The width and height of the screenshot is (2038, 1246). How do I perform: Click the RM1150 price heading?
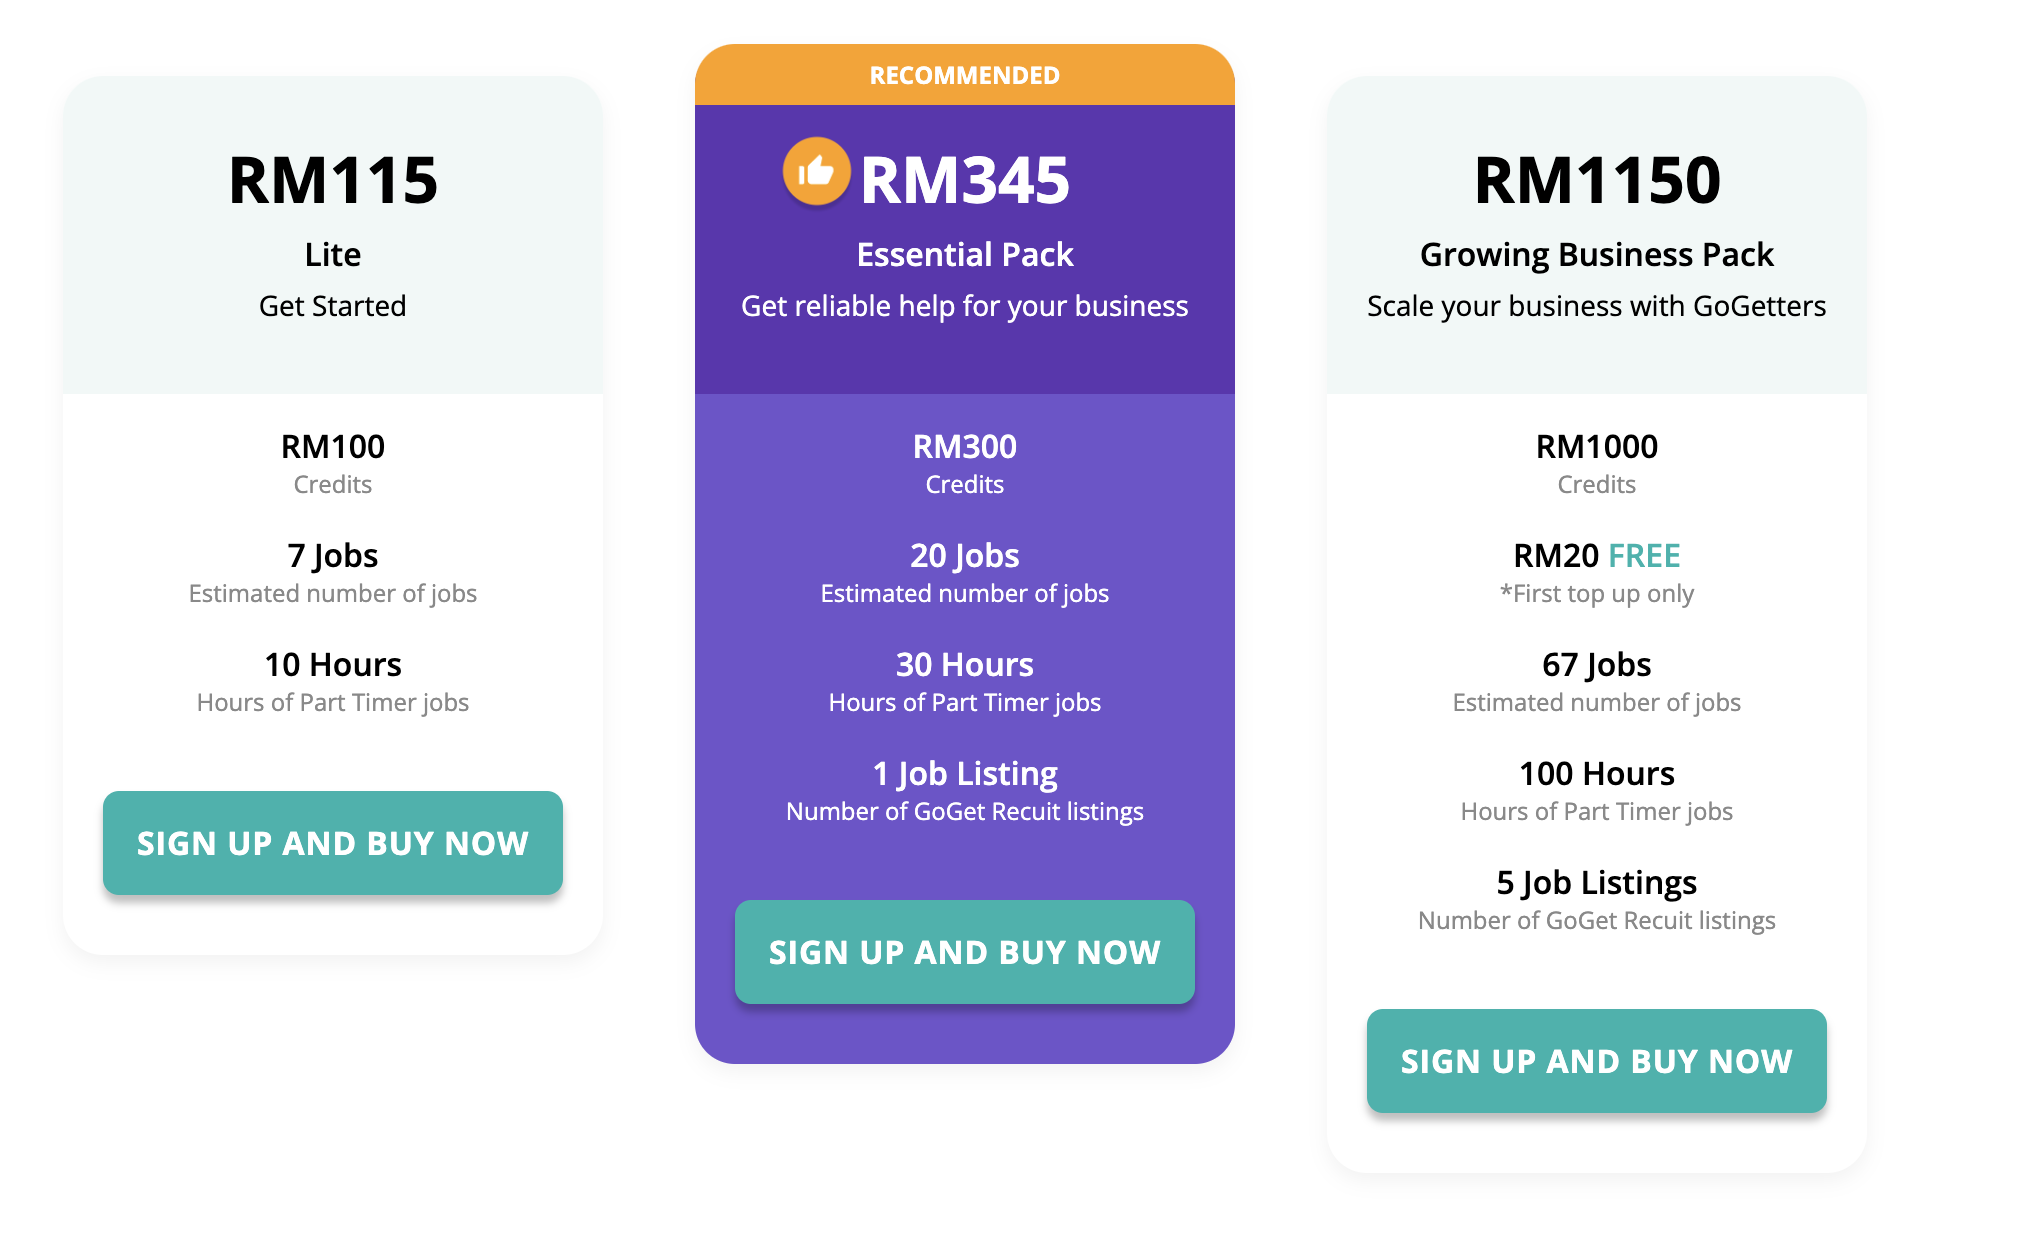(1597, 181)
